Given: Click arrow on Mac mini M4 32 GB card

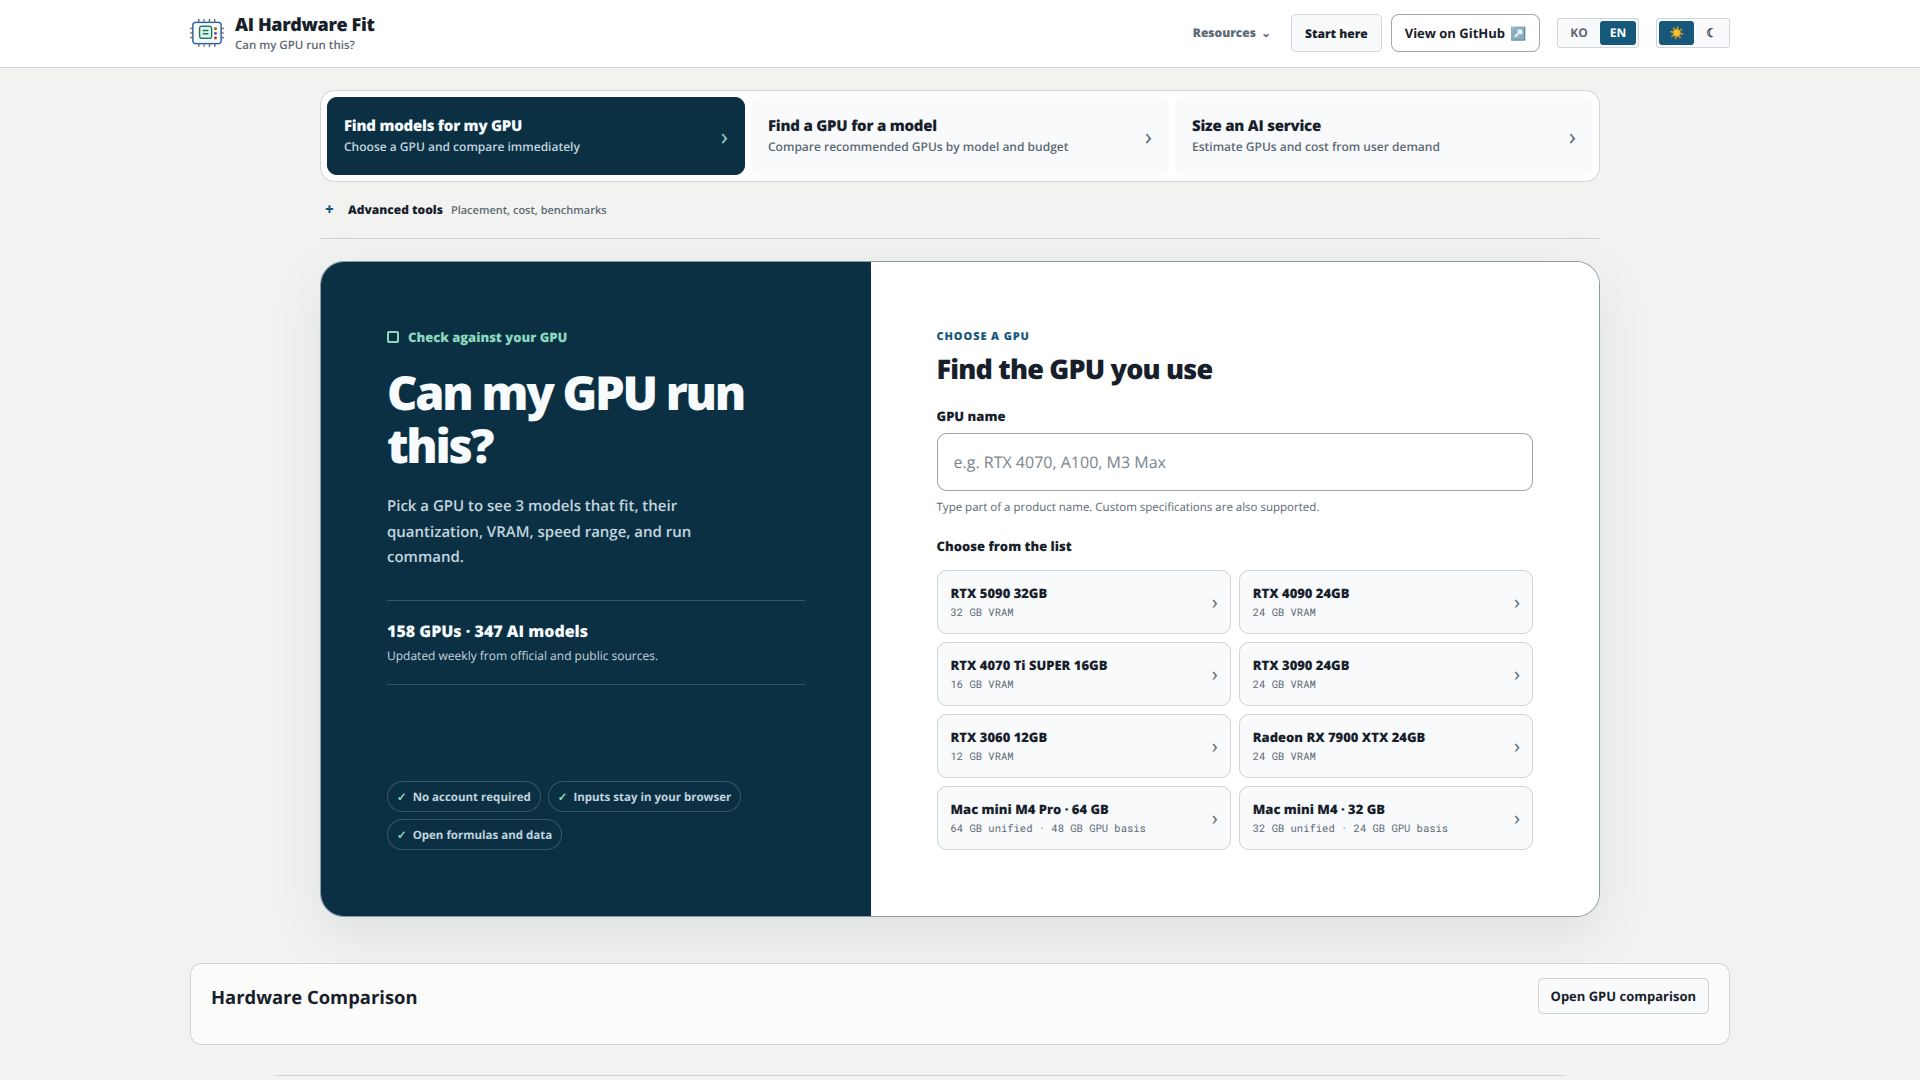Looking at the screenshot, I should tap(1517, 819).
